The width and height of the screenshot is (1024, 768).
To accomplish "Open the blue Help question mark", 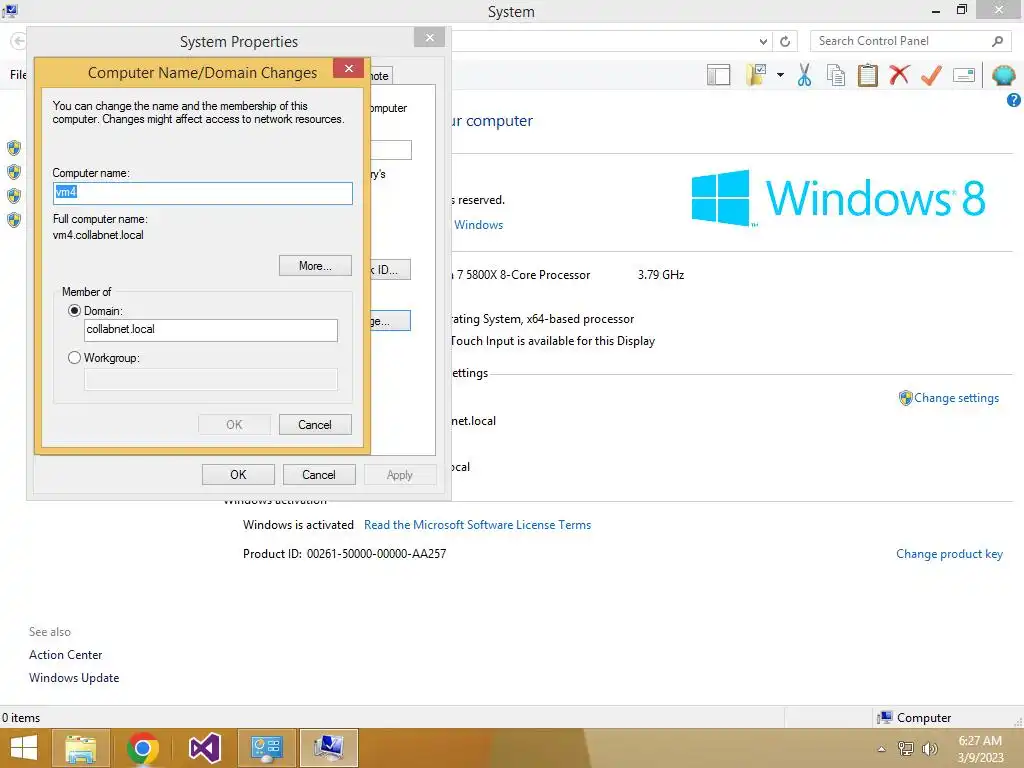I will pos(1014,100).
